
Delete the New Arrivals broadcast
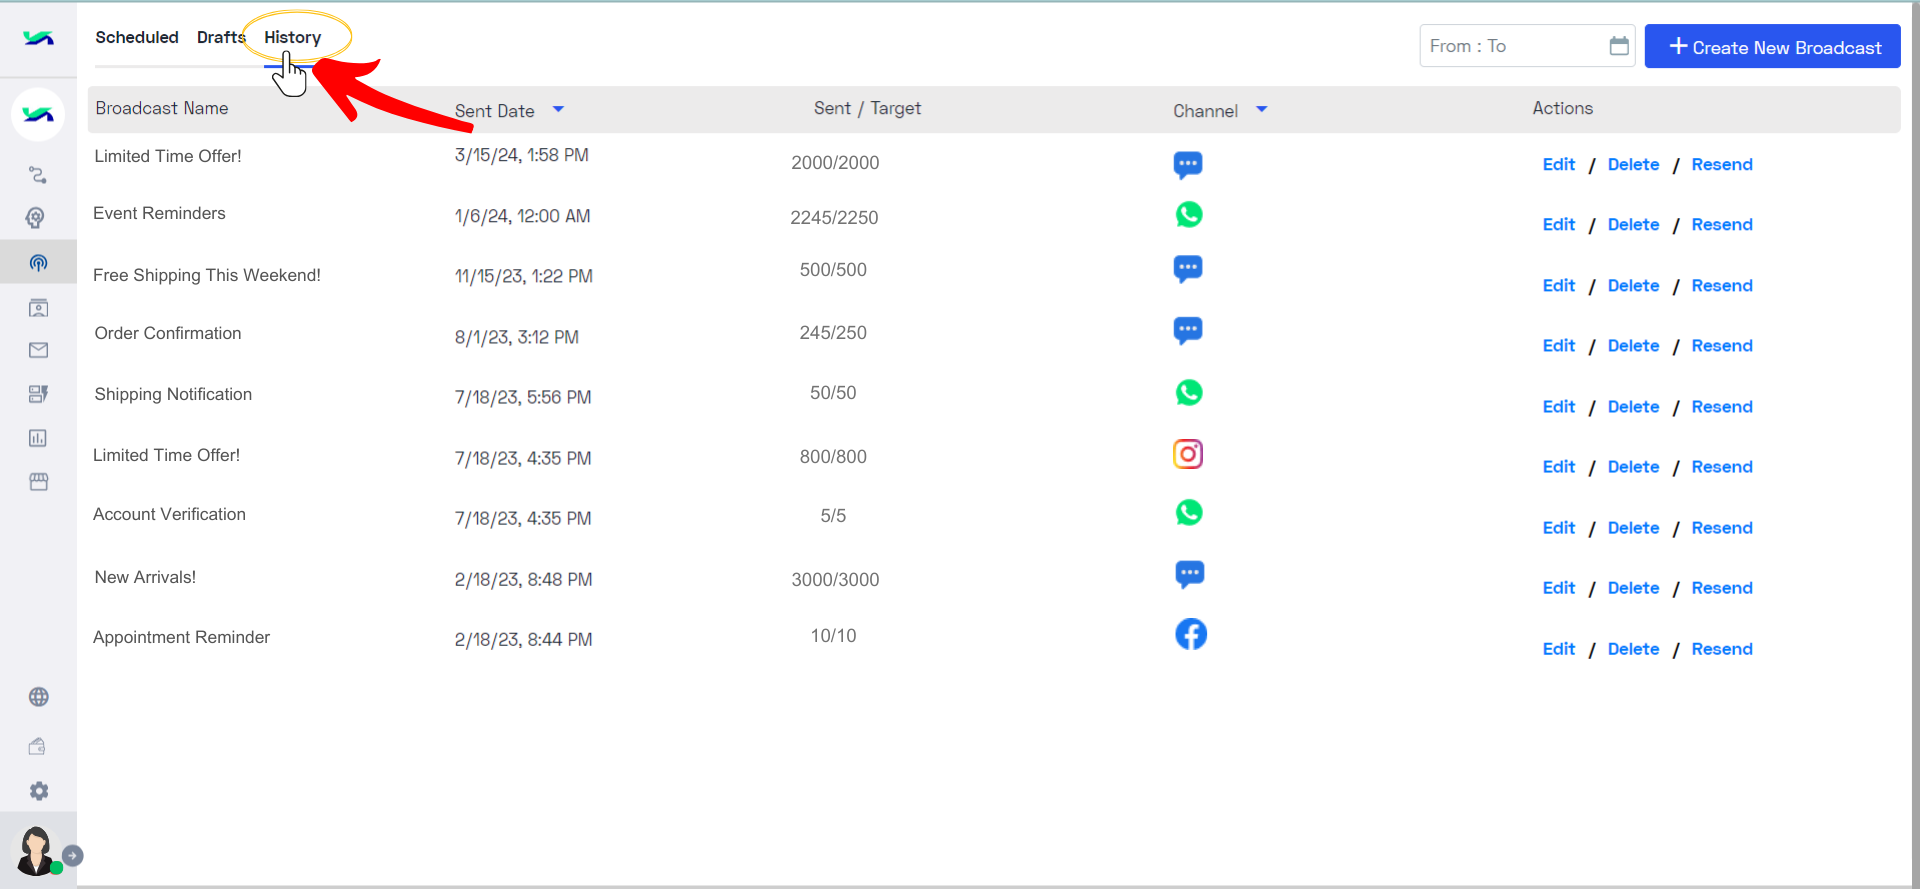click(x=1633, y=587)
